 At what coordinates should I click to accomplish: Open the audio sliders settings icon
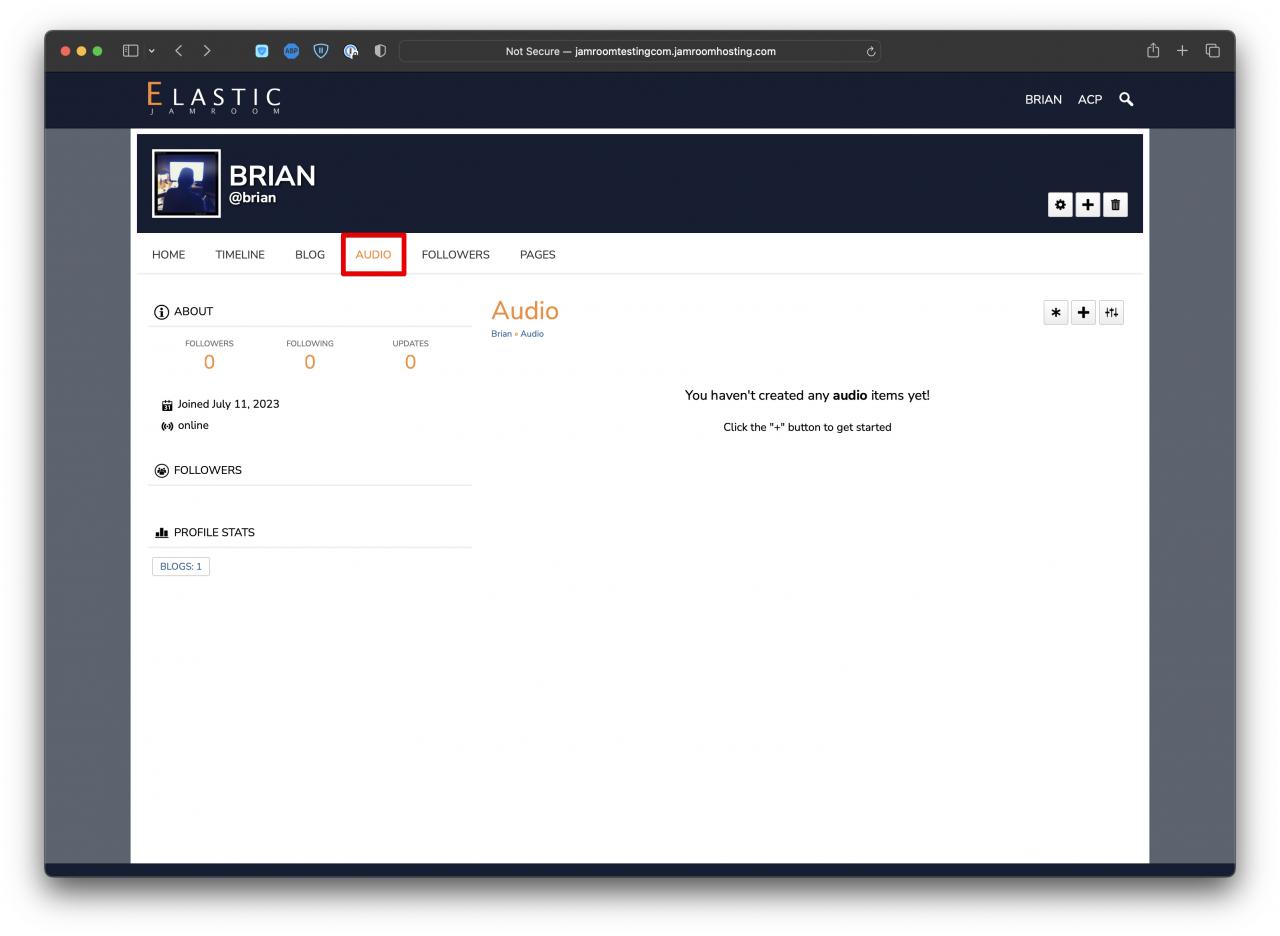coord(1111,313)
